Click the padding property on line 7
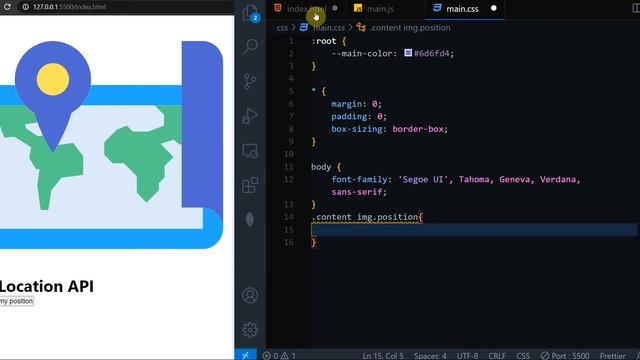 coord(349,116)
